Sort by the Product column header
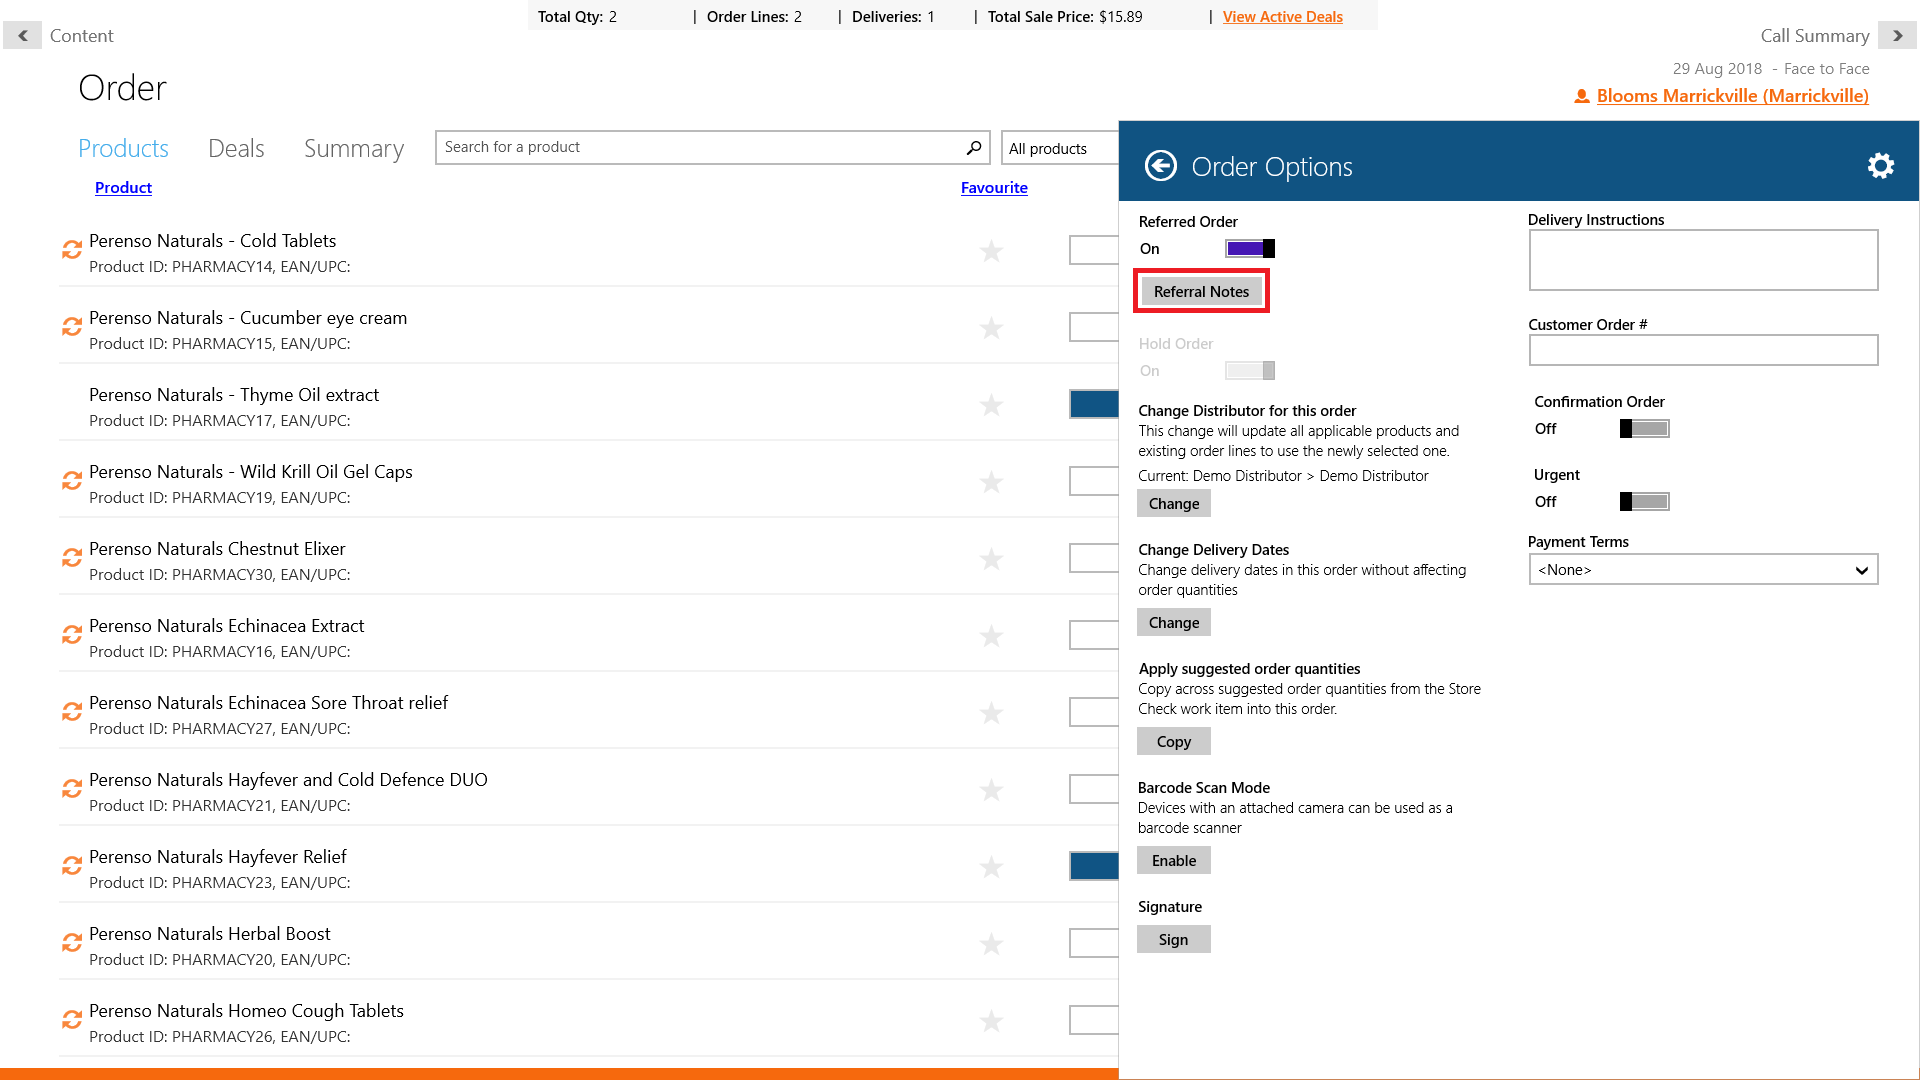 pos(123,188)
